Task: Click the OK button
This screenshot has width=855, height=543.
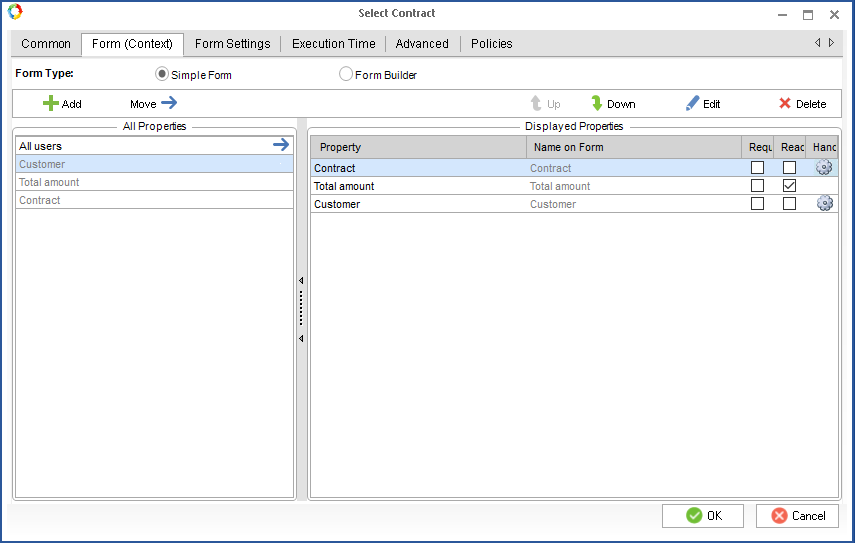Action: [x=702, y=516]
